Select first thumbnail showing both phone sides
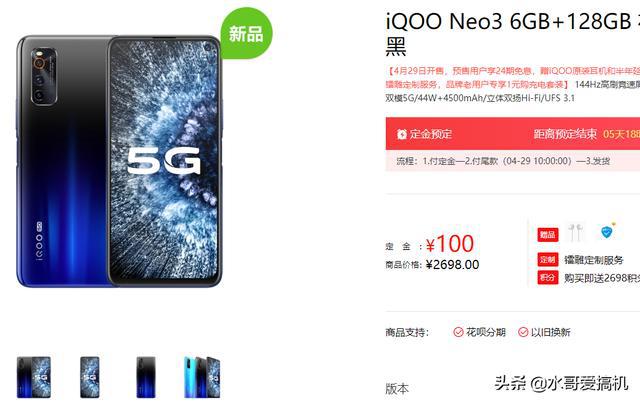This screenshot has height=403, width=640. (x=34, y=377)
